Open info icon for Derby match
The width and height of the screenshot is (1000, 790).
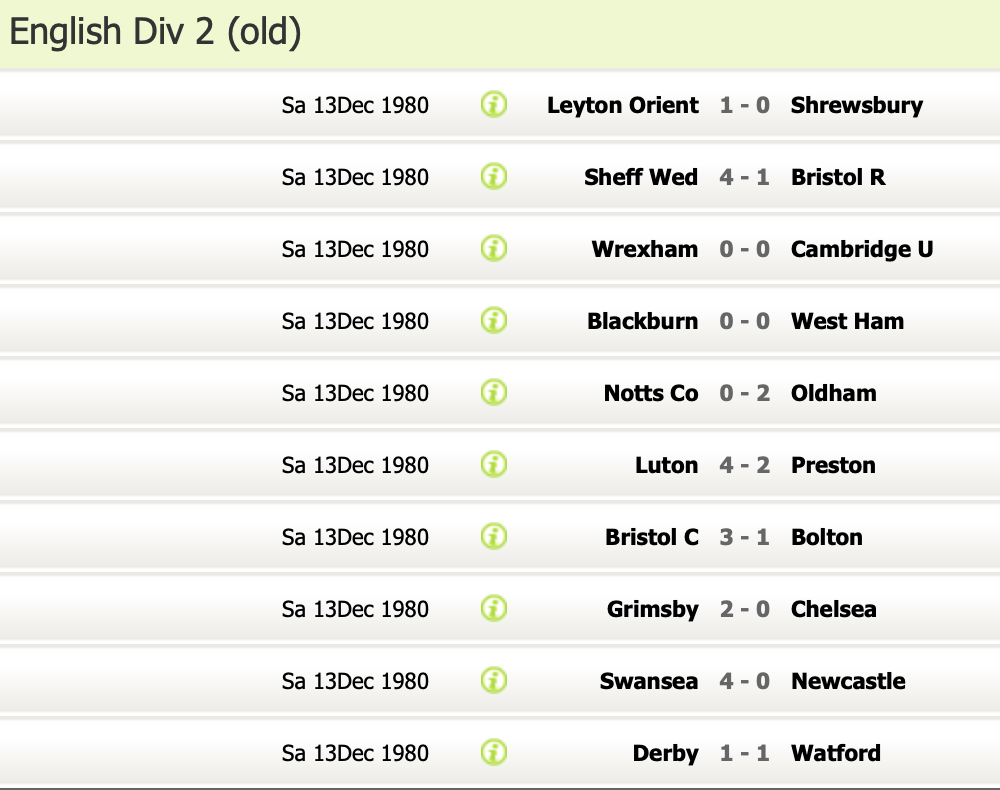(494, 753)
